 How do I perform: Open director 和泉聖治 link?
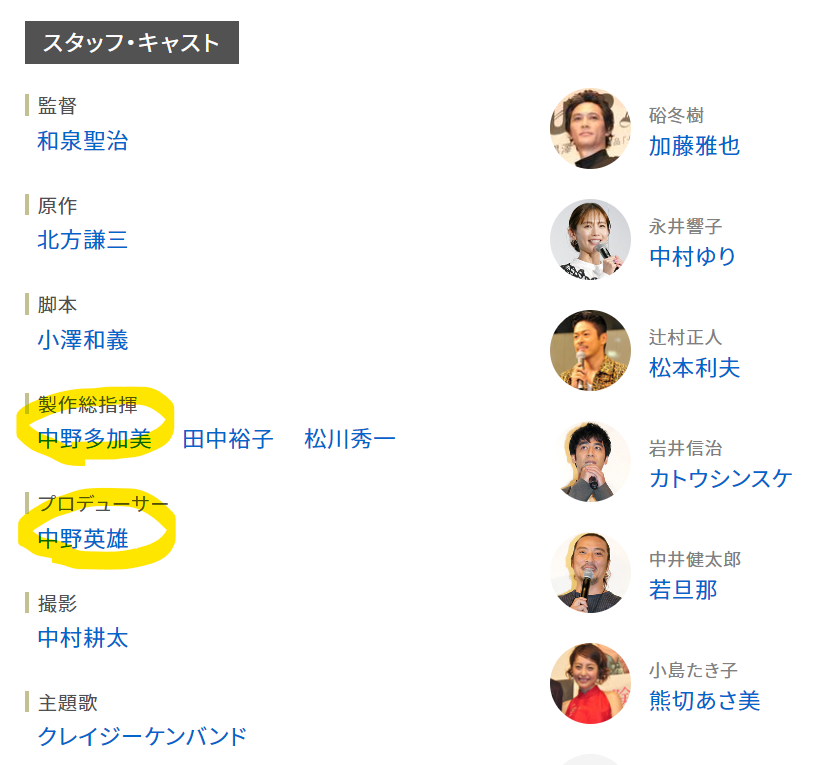point(83,141)
